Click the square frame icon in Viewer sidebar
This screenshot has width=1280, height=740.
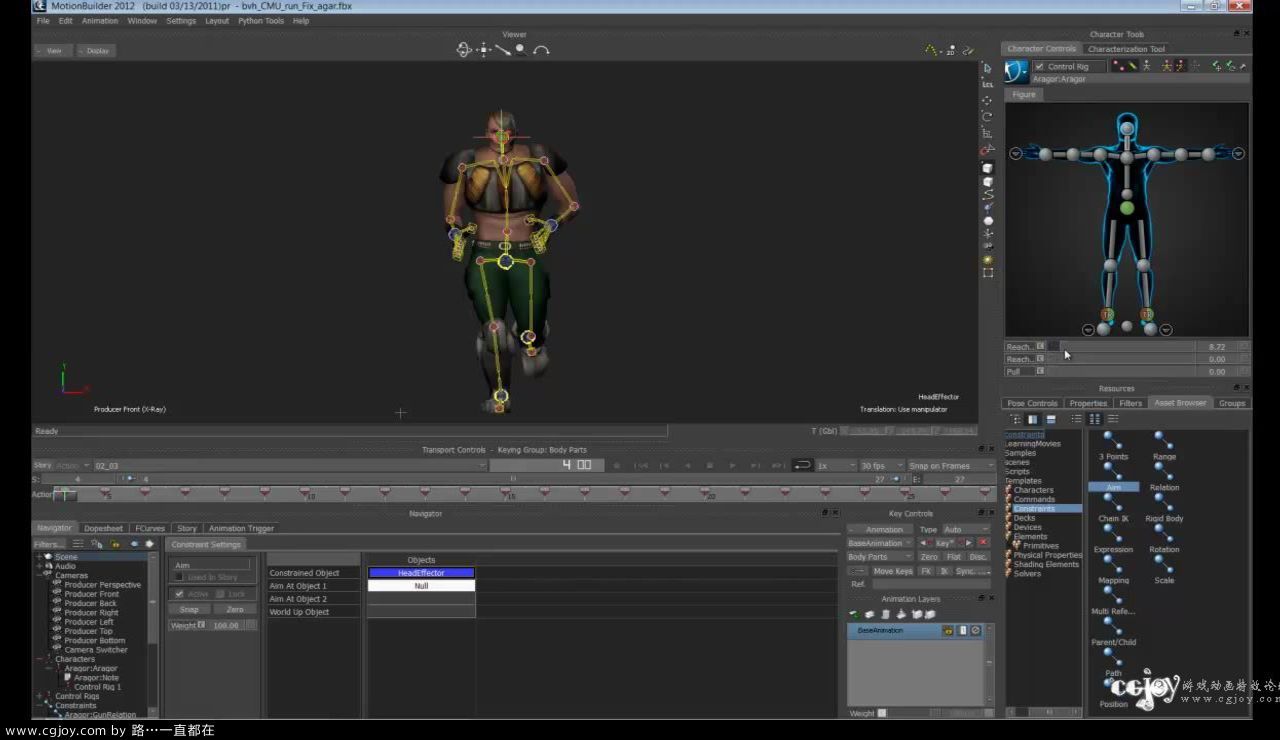click(x=988, y=272)
